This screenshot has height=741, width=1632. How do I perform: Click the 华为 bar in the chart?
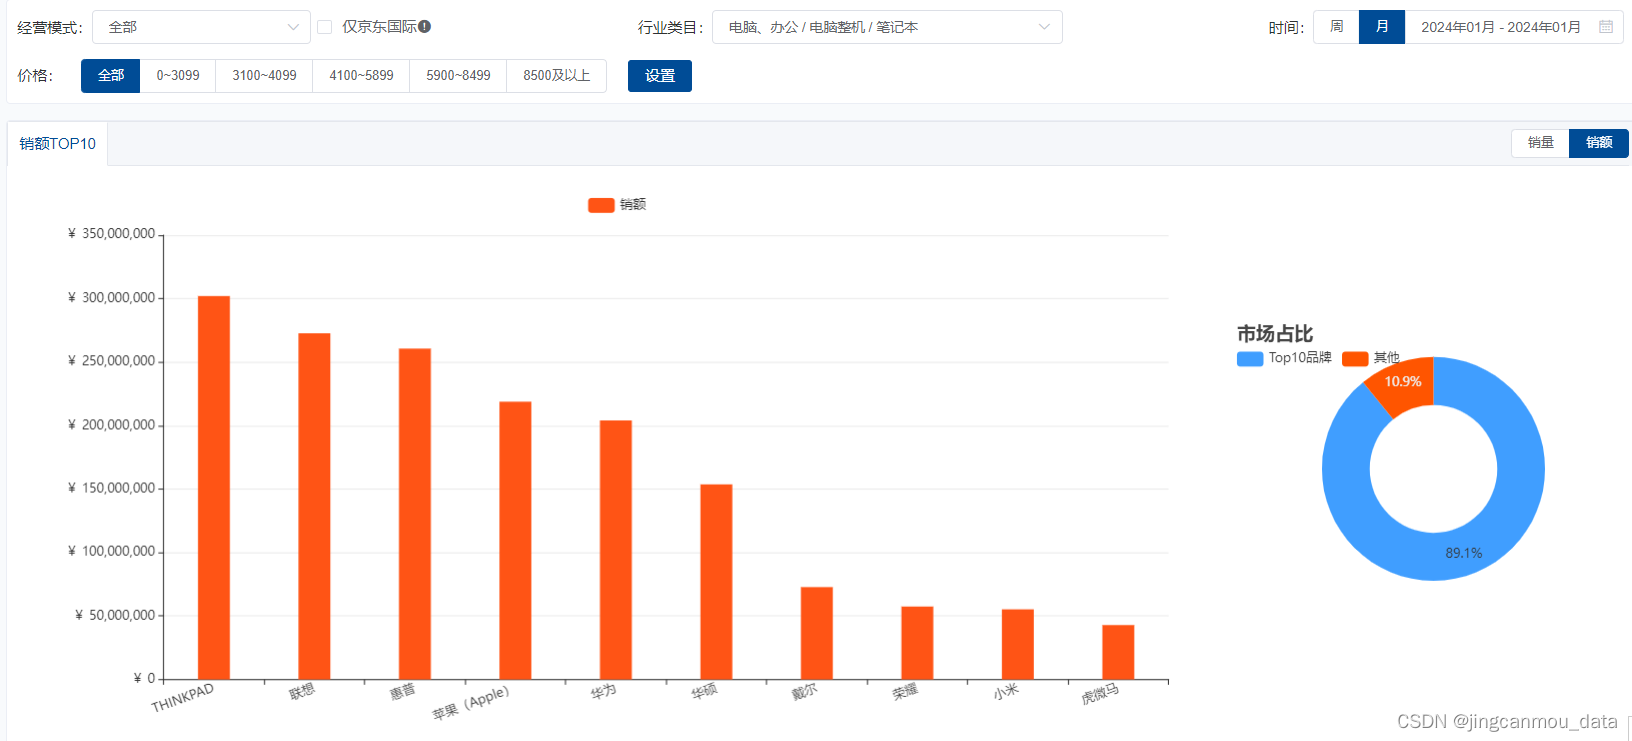(616, 550)
